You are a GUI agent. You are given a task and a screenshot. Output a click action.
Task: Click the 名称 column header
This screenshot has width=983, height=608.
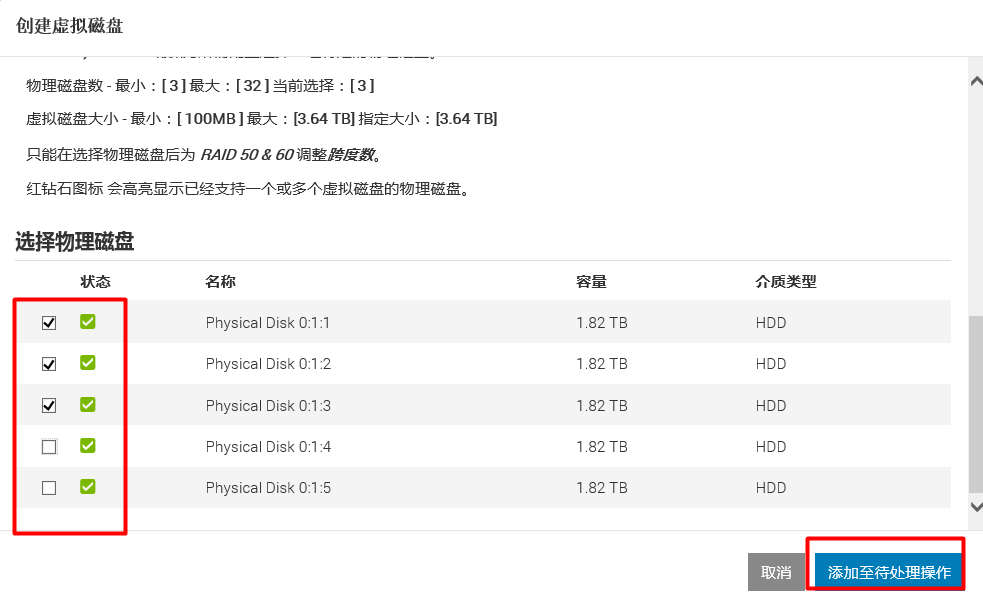click(x=219, y=281)
